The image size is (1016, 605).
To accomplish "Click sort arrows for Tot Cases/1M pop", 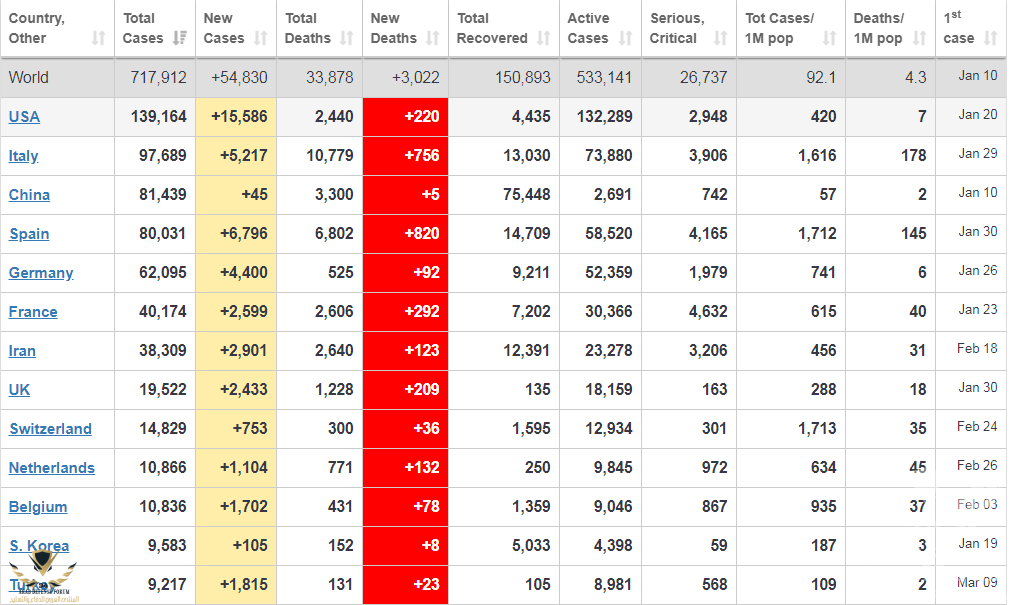I will point(829,38).
